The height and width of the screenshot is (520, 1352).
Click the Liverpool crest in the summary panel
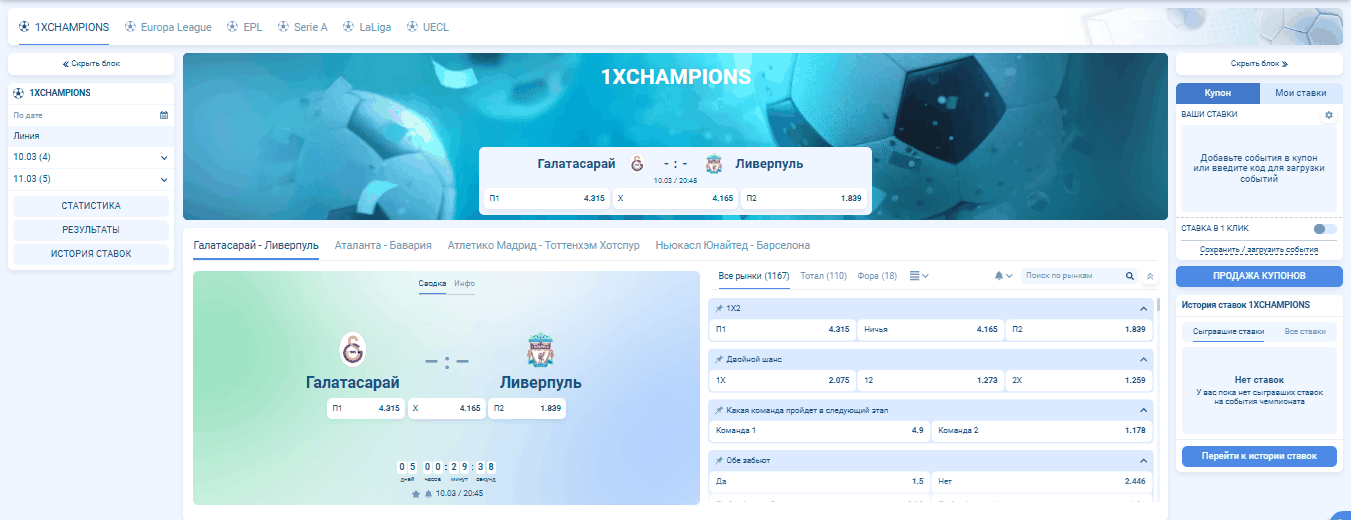coord(540,350)
